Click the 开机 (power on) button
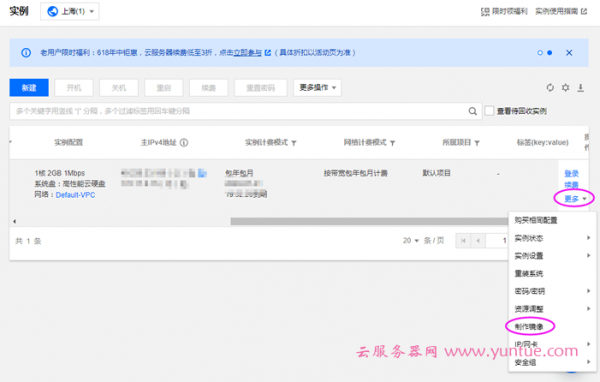 (74, 88)
